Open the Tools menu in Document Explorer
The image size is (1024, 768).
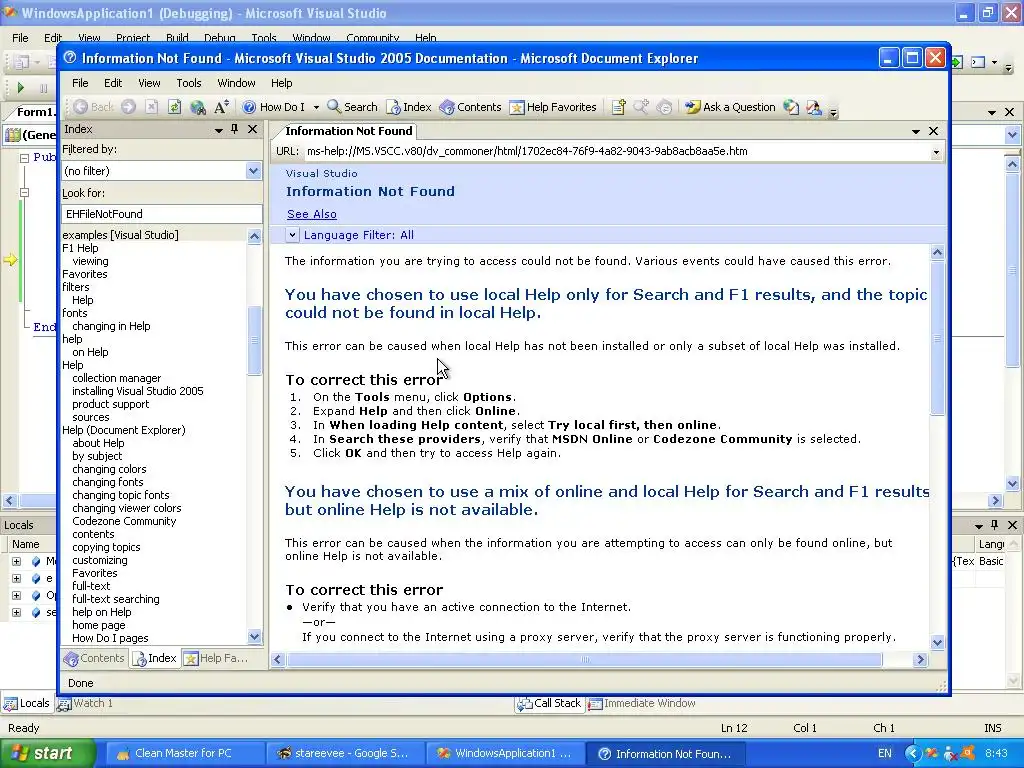point(189,83)
